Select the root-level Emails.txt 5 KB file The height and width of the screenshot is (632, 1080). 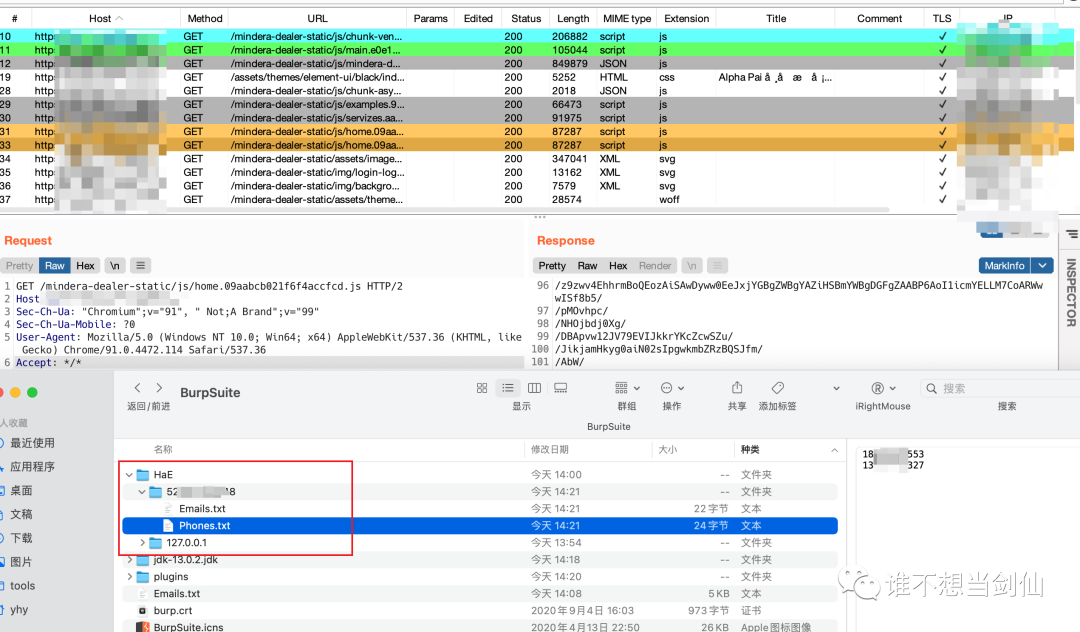(x=479, y=593)
